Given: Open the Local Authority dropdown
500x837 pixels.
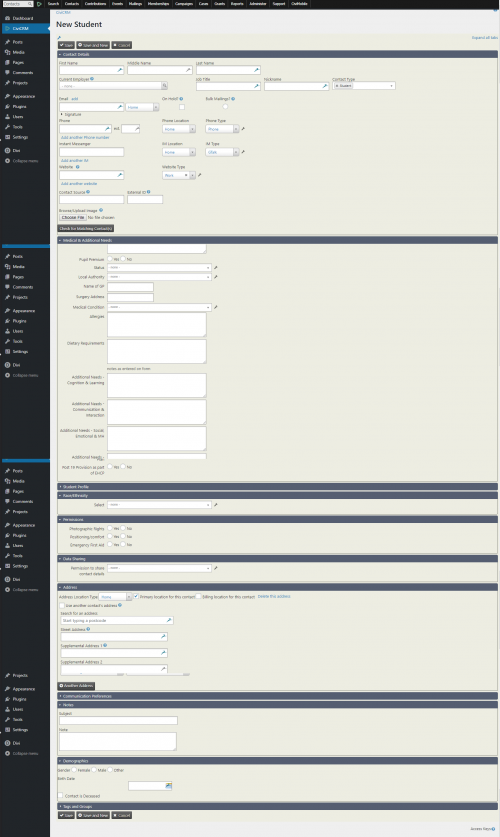Looking at the screenshot, I should click(x=159, y=277).
